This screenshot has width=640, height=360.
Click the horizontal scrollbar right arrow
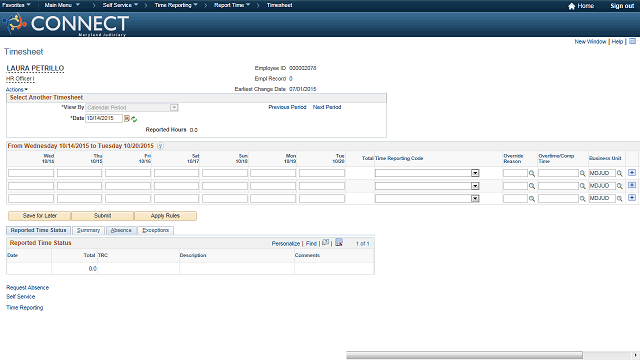(x=635, y=355)
